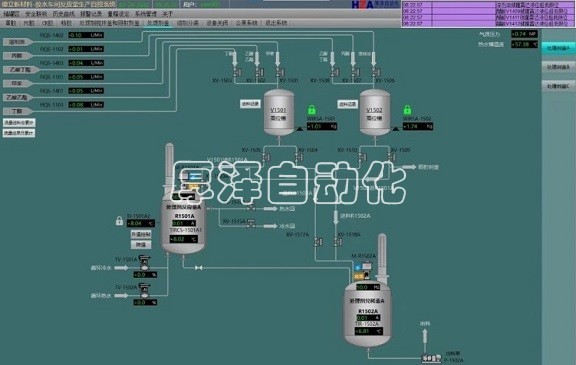Toggle the green lock beside WIRSA-1502
Image resolution: width=576 pixels, height=365 pixels.
407,109
